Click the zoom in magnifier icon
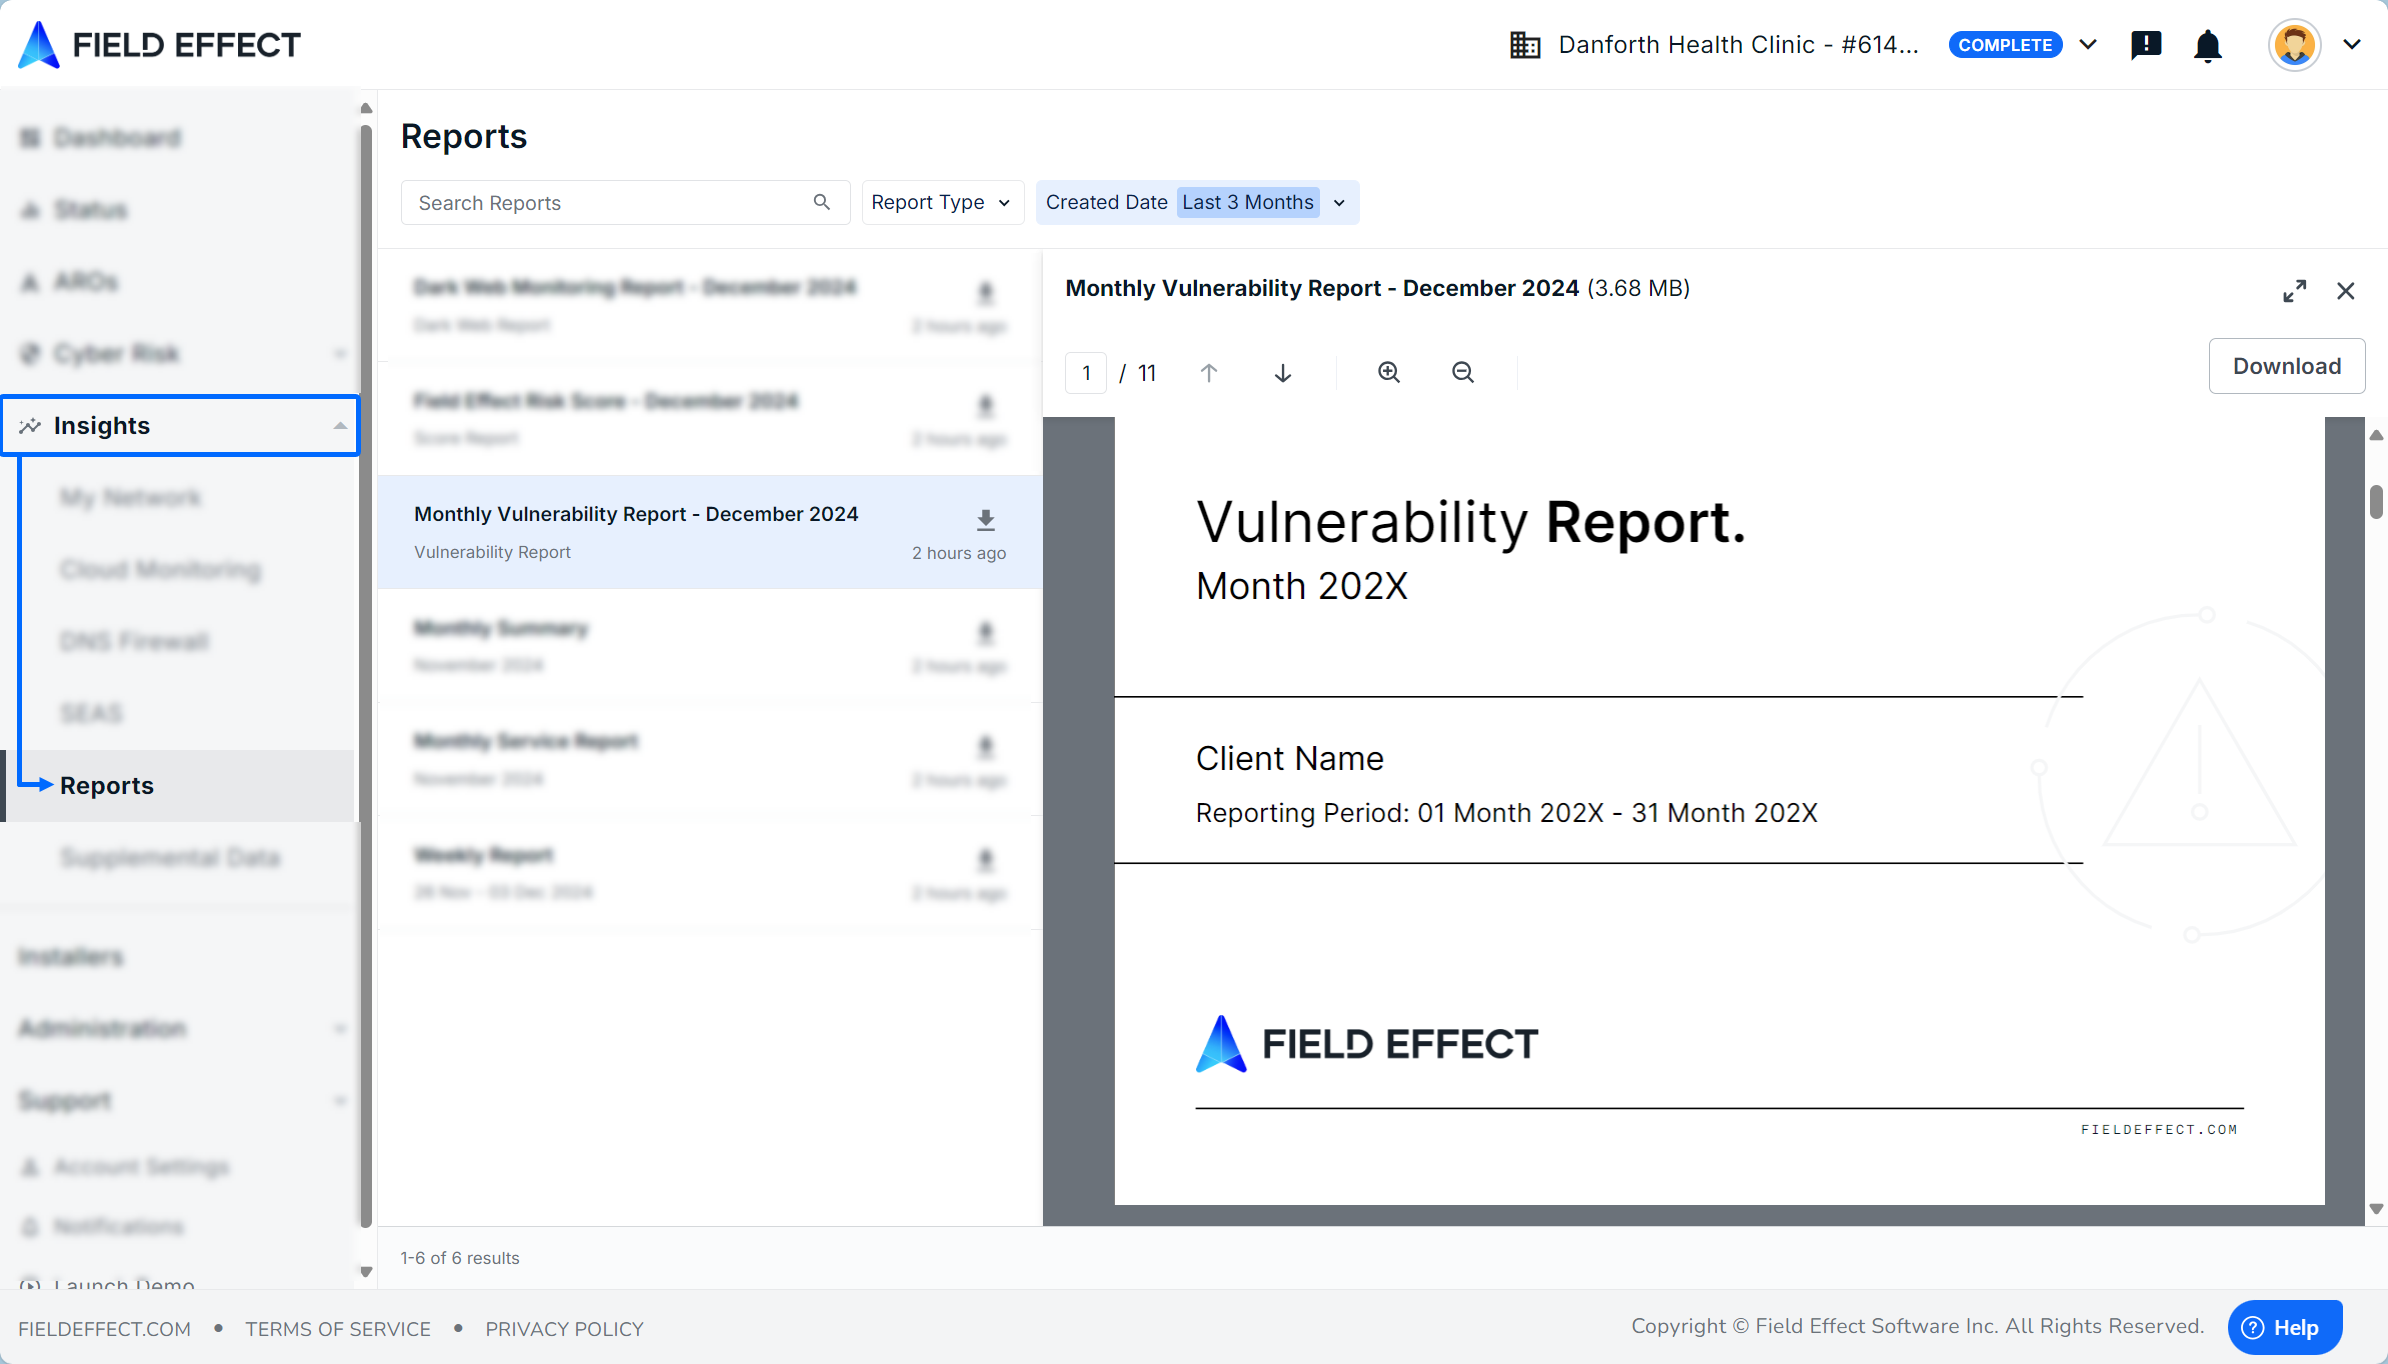This screenshot has width=2388, height=1364. click(x=1388, y=372)
